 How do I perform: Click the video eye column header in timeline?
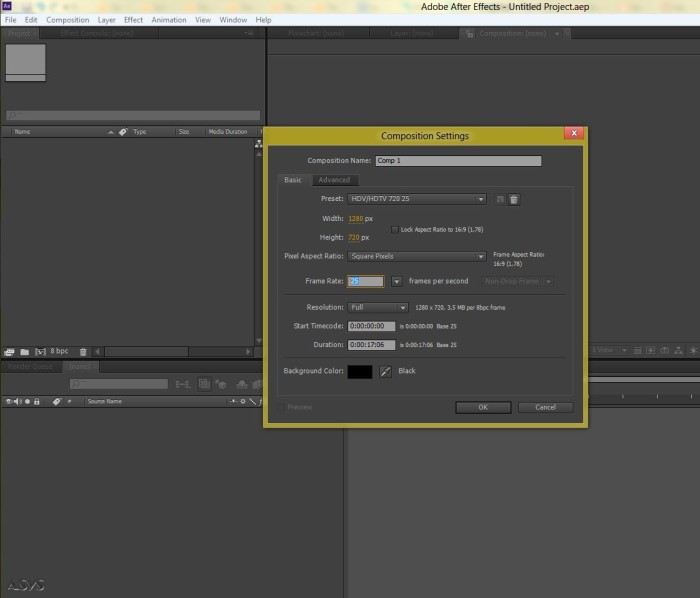(8, 402)
